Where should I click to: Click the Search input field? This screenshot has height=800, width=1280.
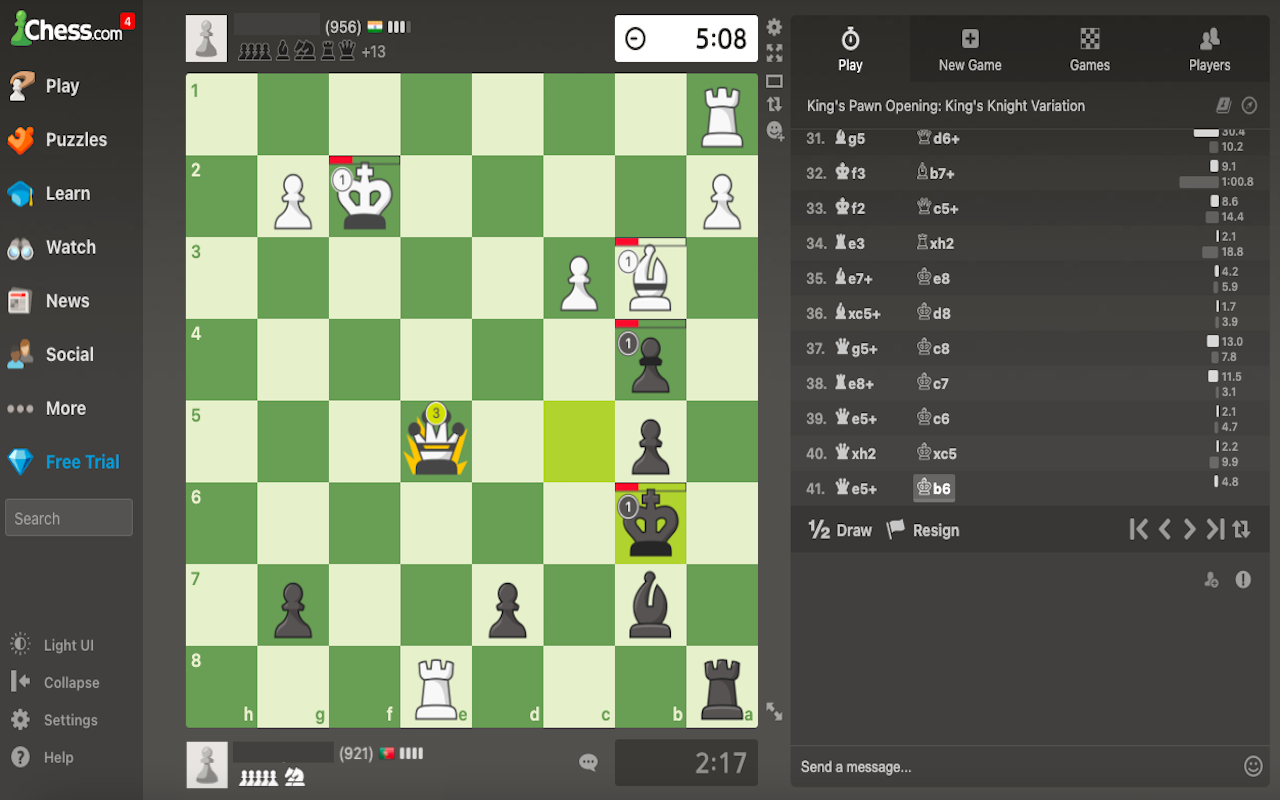coord(68,517)
